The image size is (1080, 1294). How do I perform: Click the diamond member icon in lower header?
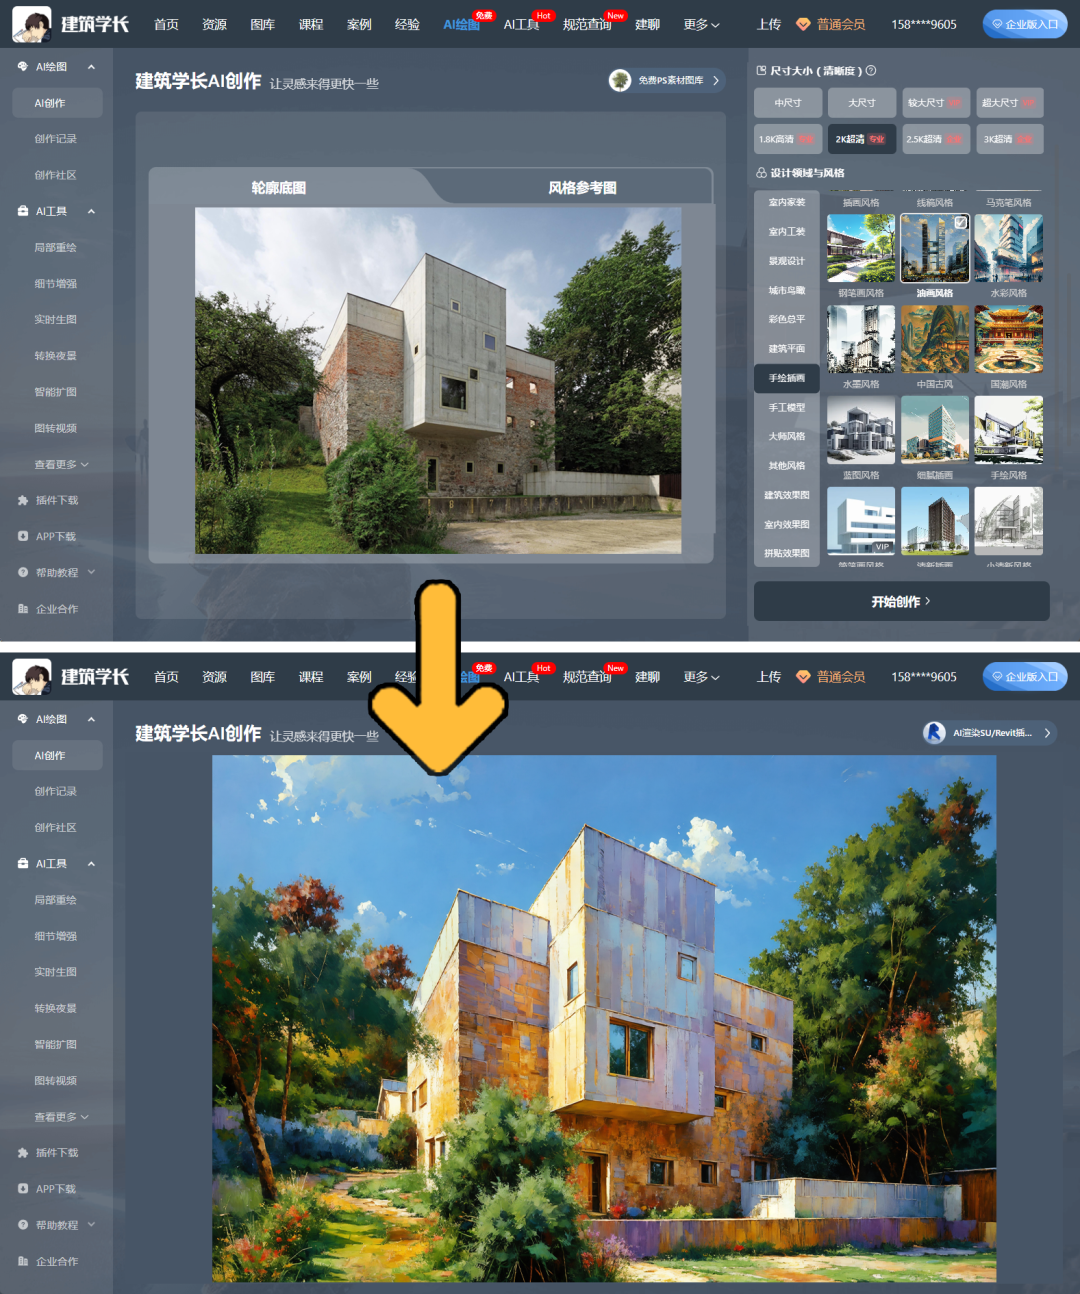tap(803, 677)
